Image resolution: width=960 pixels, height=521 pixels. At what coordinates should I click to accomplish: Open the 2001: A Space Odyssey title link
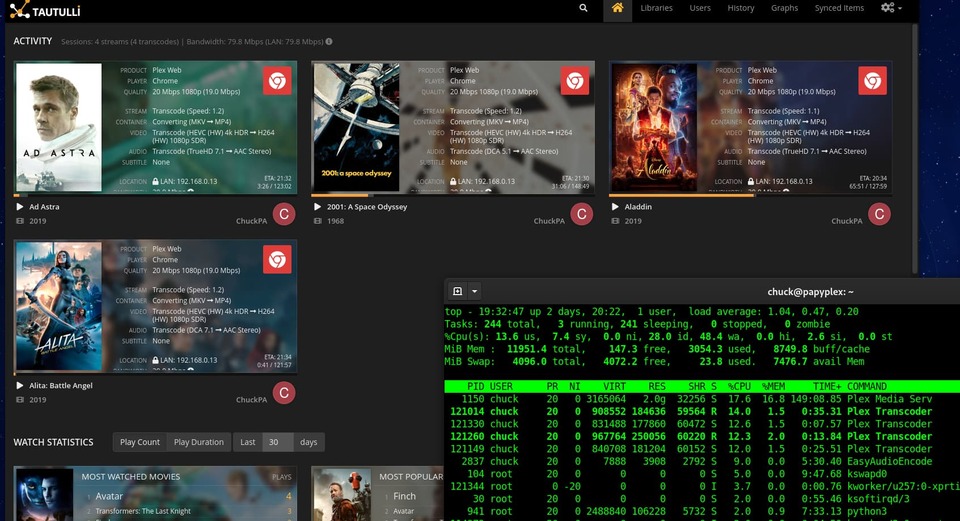click(x=367, y=207)
